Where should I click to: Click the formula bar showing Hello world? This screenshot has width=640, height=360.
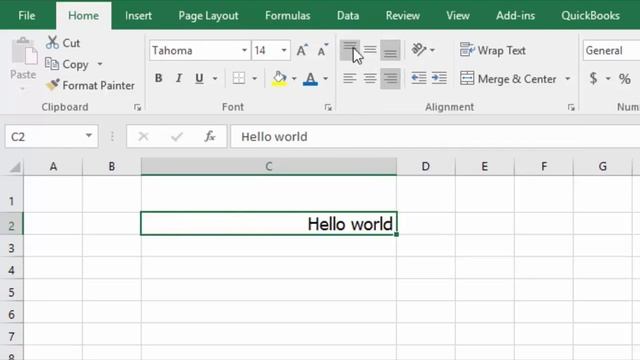click(x=435, y=136)
